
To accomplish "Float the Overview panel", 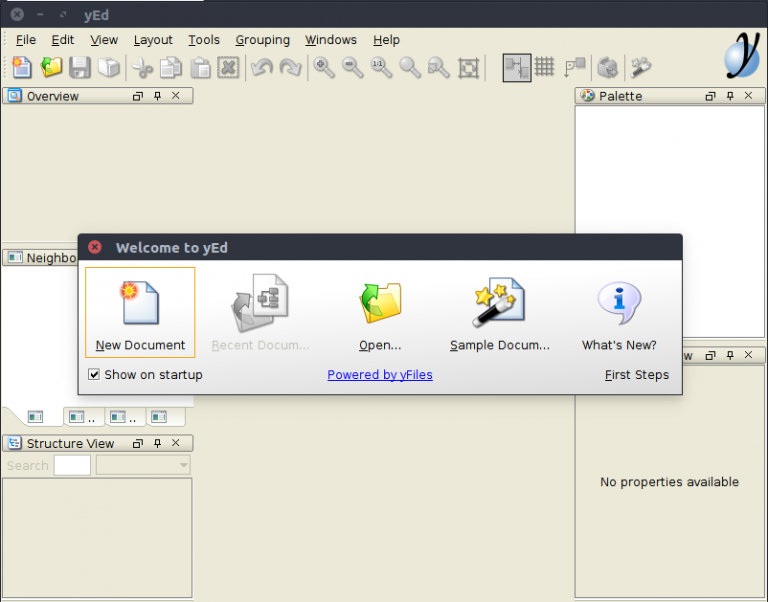I will point(138,96).
